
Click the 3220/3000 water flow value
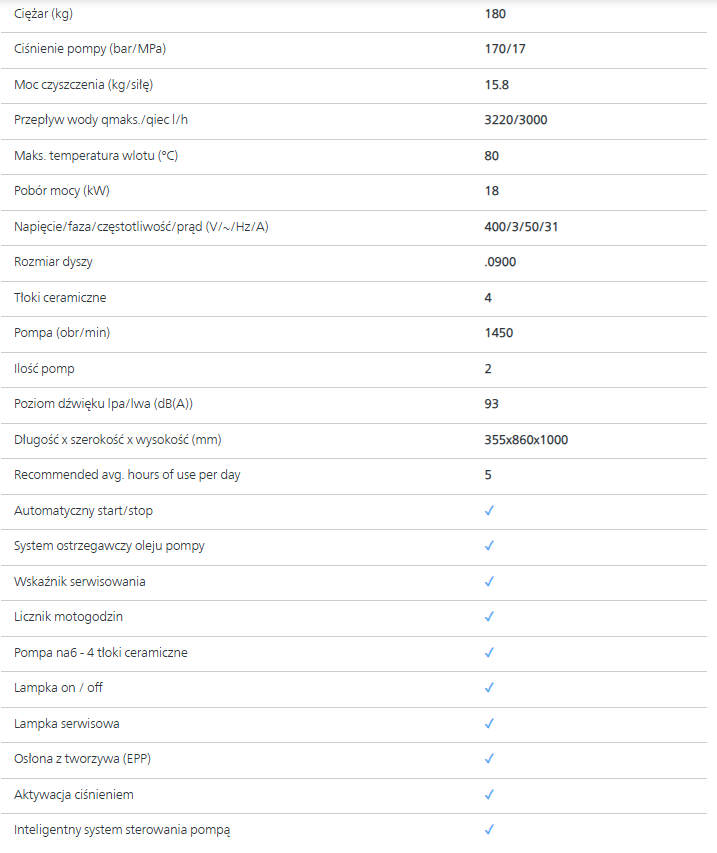515,120
